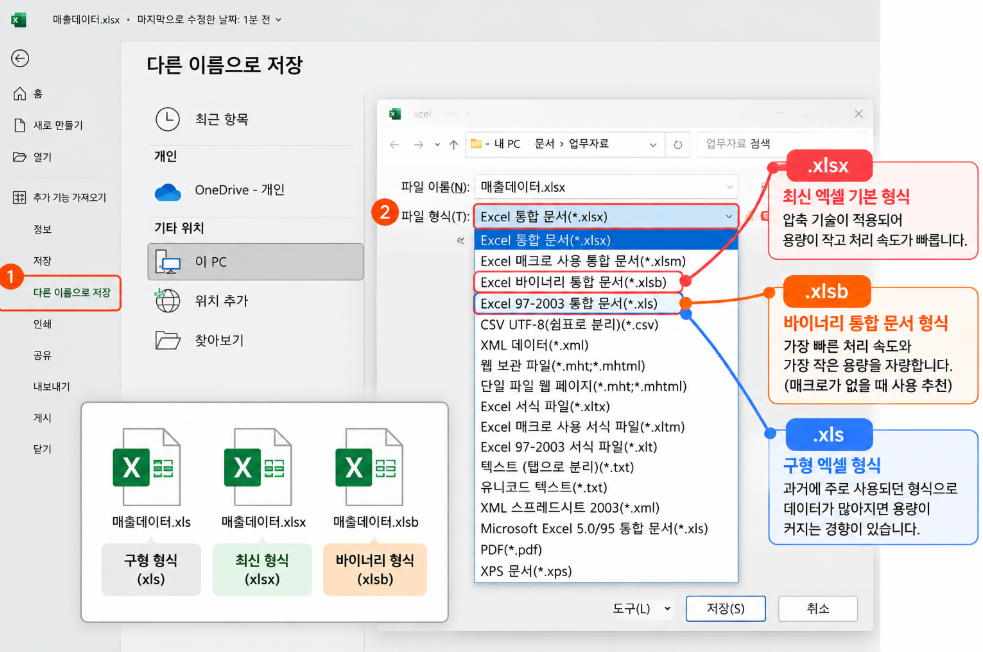The width and height of the screenshot is (983, 652).
Task: Click the 위치 추가 globe icon
Action: click(x=167, y=301)
